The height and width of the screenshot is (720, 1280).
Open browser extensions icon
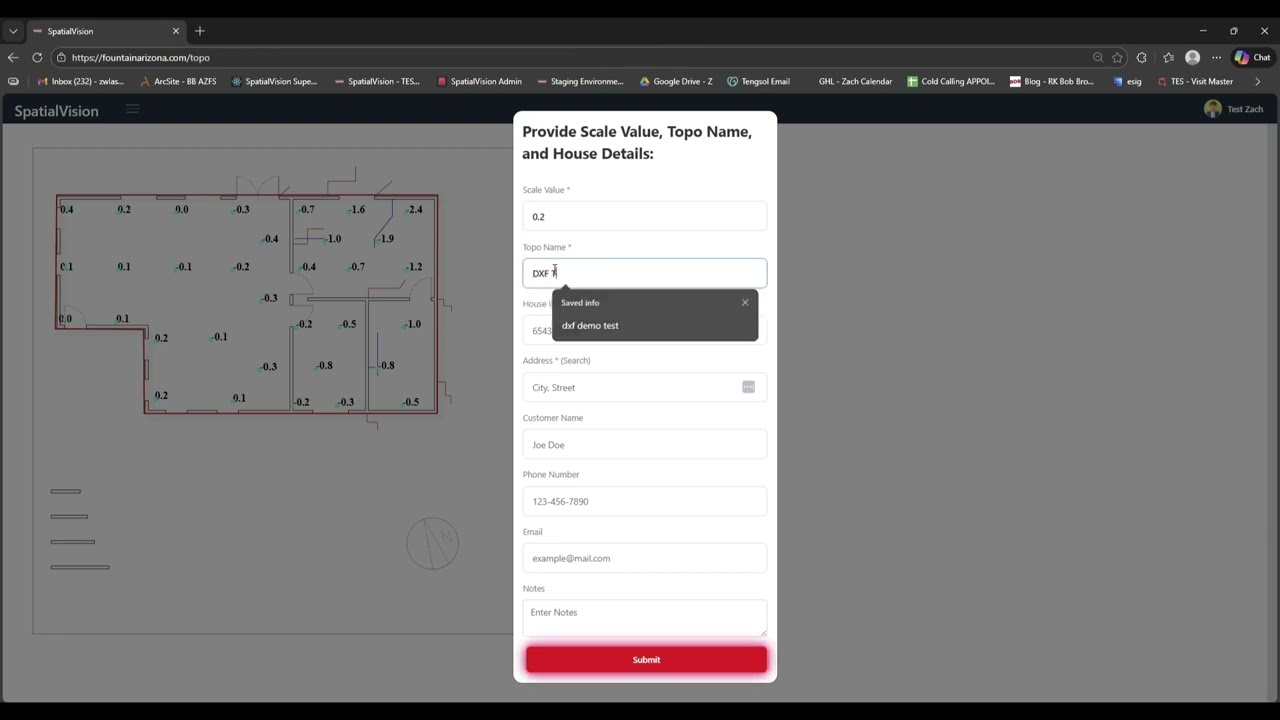click(1142, 58)
